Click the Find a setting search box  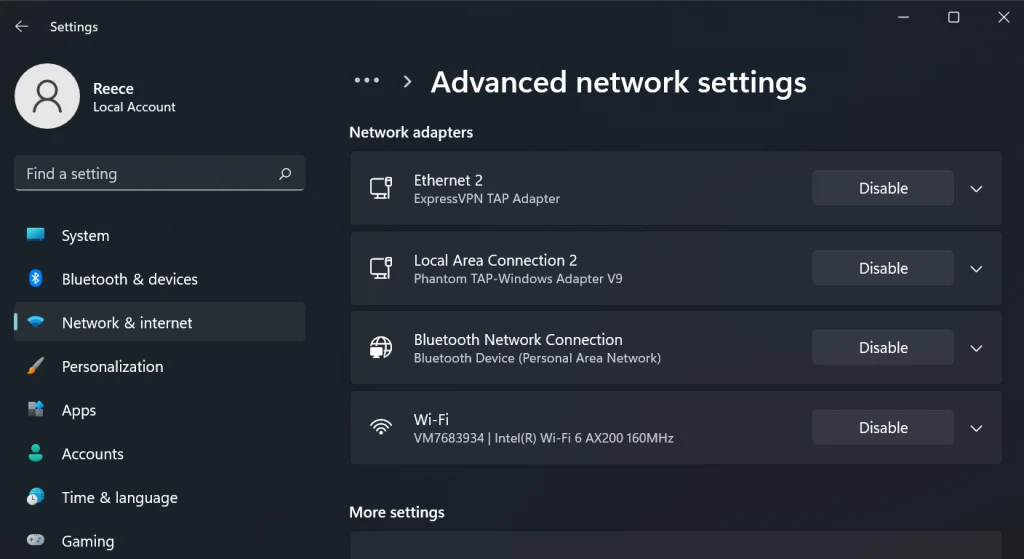(x=150, y=174)
